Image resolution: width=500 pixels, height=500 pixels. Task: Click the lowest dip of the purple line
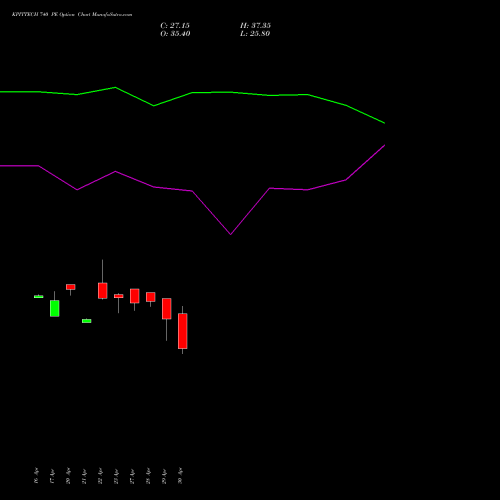click(x=230, y=234)
